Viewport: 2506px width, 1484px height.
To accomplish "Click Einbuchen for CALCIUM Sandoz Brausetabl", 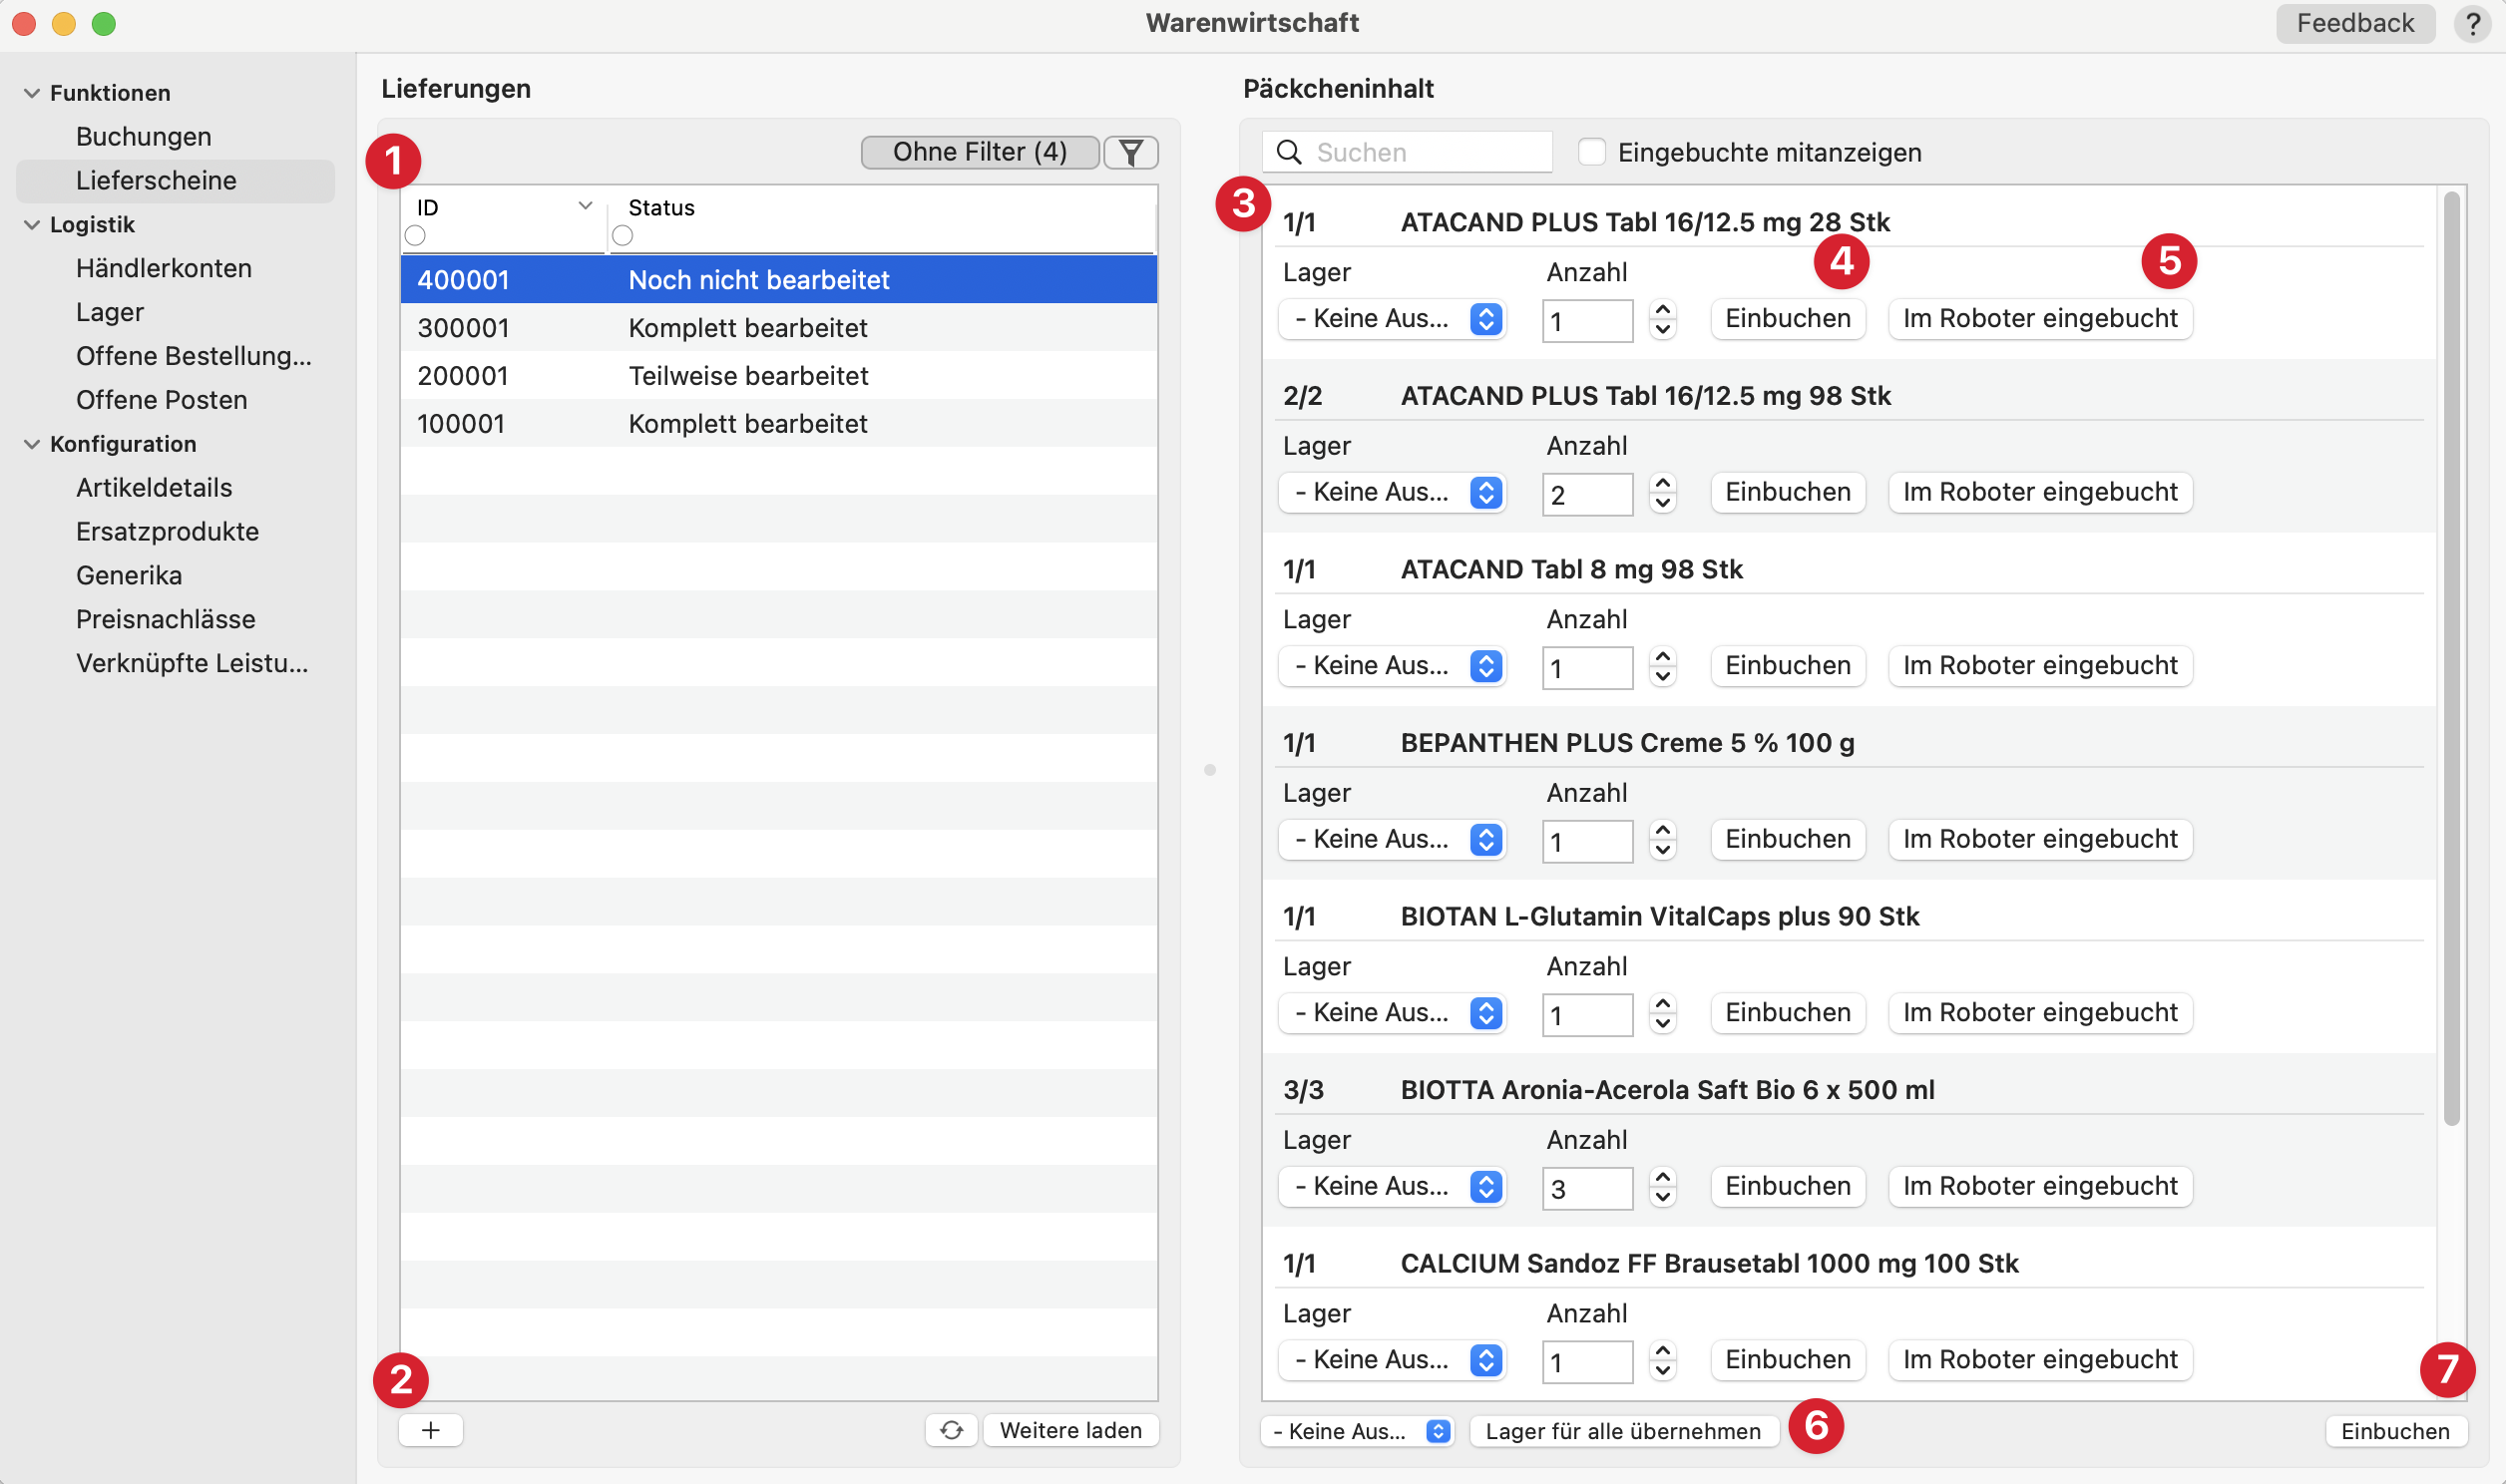I will [1788, 1360].
